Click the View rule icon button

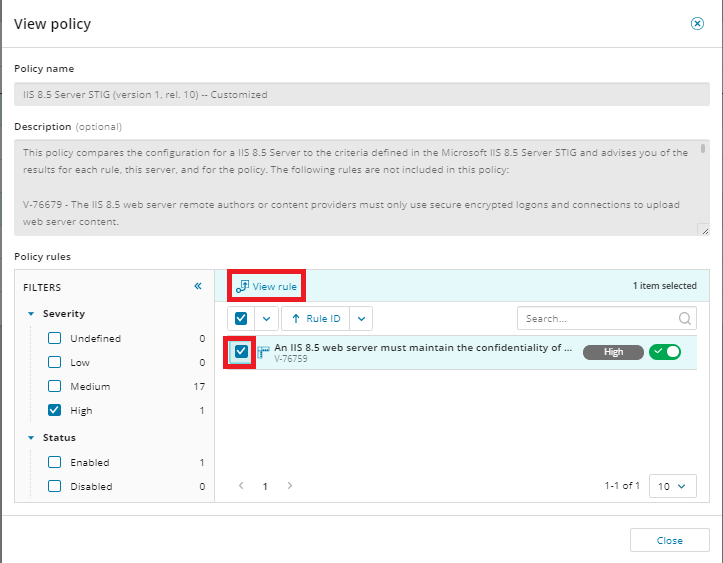pyautogui.click(x=242, y=287)
